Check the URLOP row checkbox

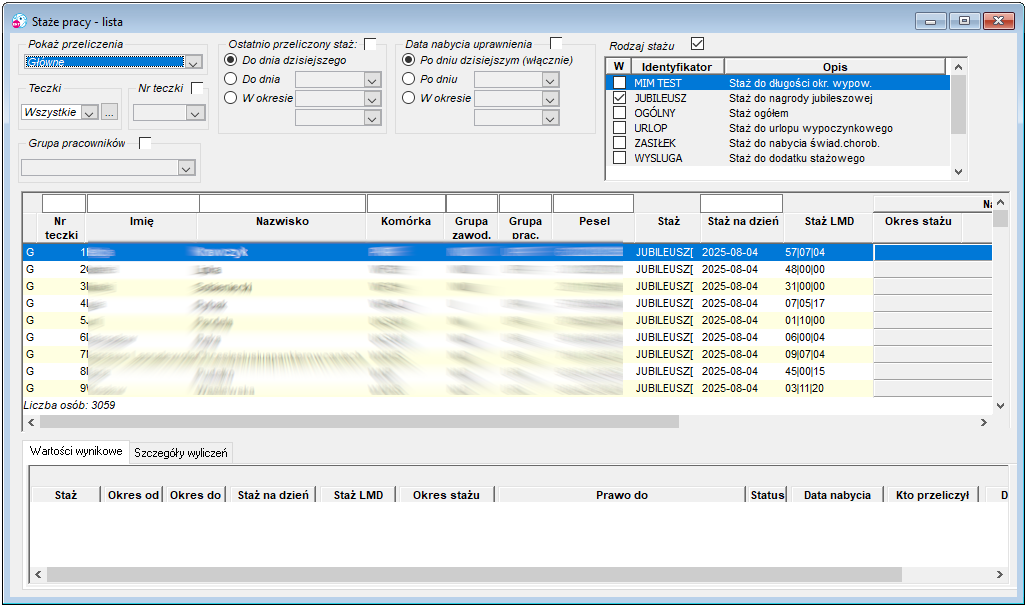pos(619,128)
